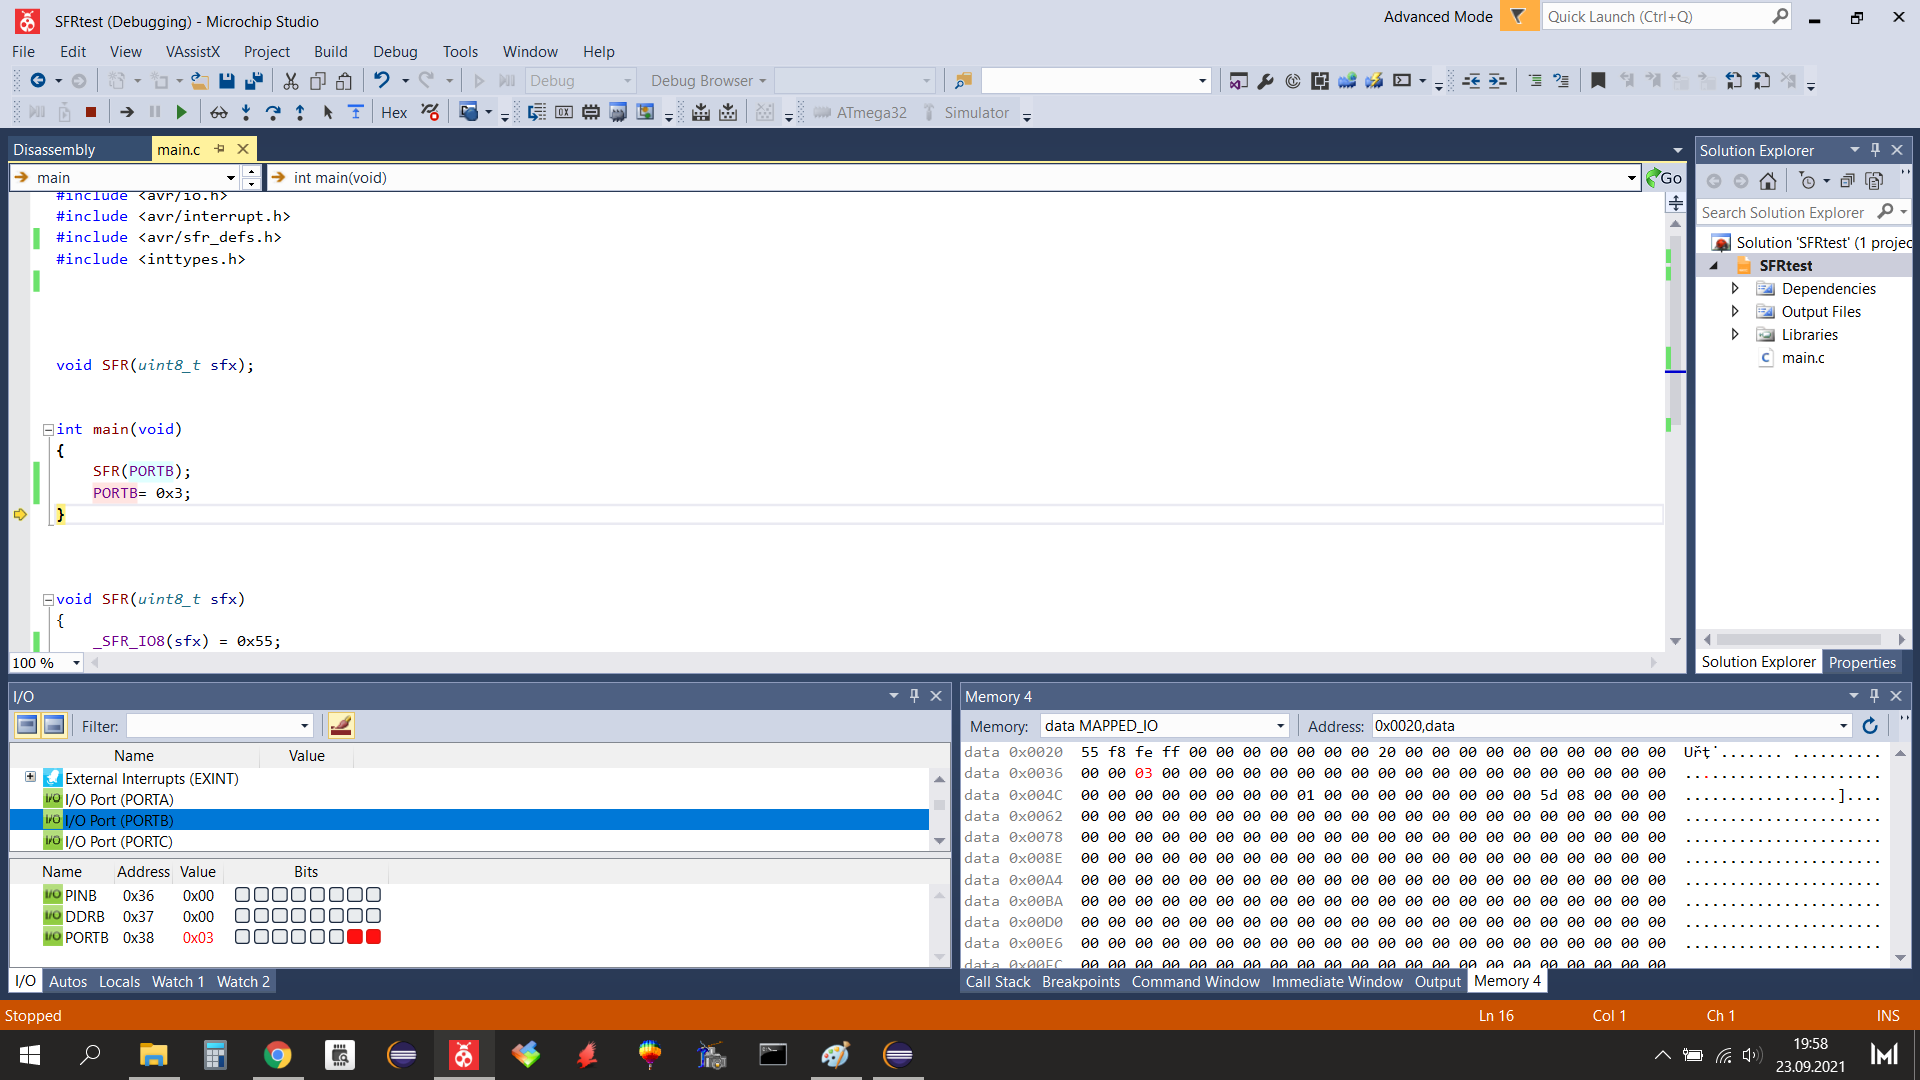Click the Stop Debugging red square
Image resolution: width=1920 pixels, height=1080 pixels.
click(x=91, y=113)
